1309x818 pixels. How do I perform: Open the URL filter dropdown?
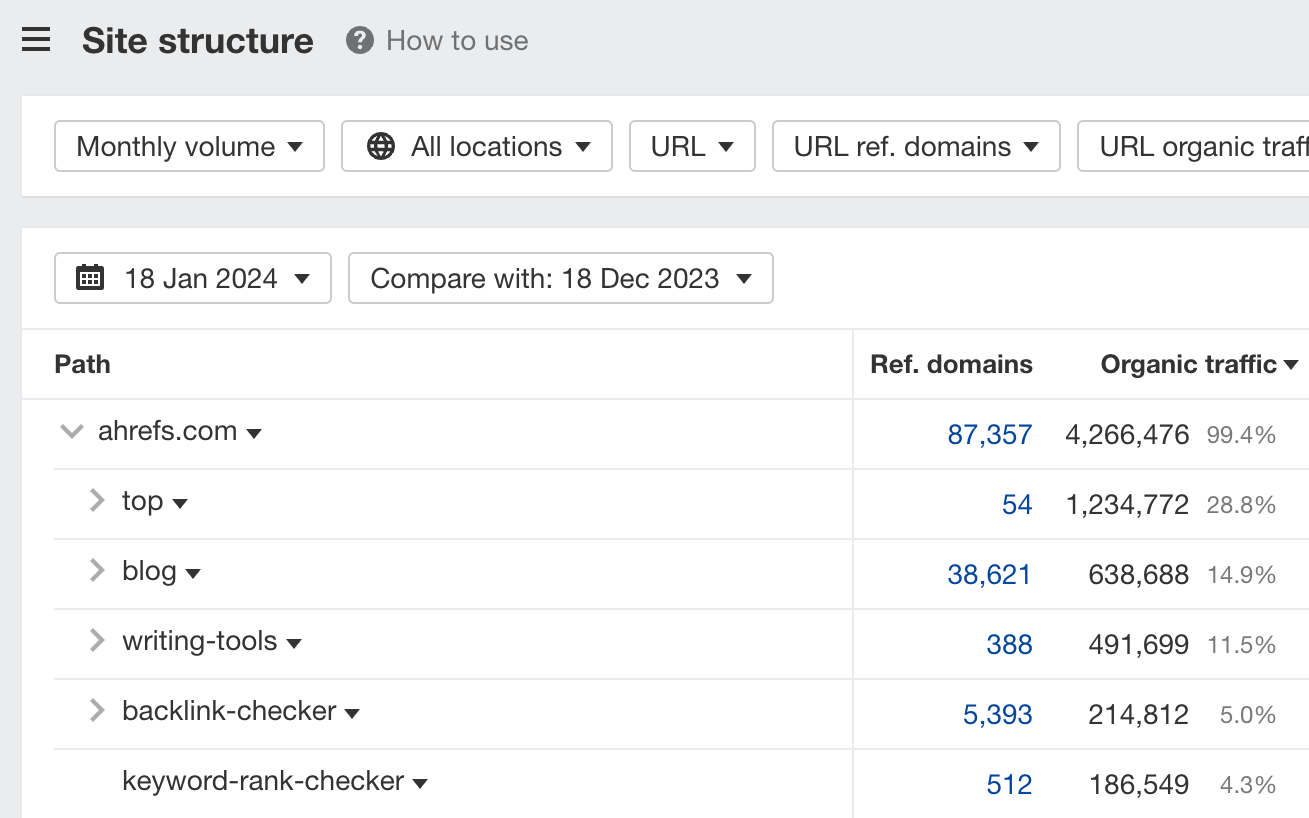click(692, 147)
